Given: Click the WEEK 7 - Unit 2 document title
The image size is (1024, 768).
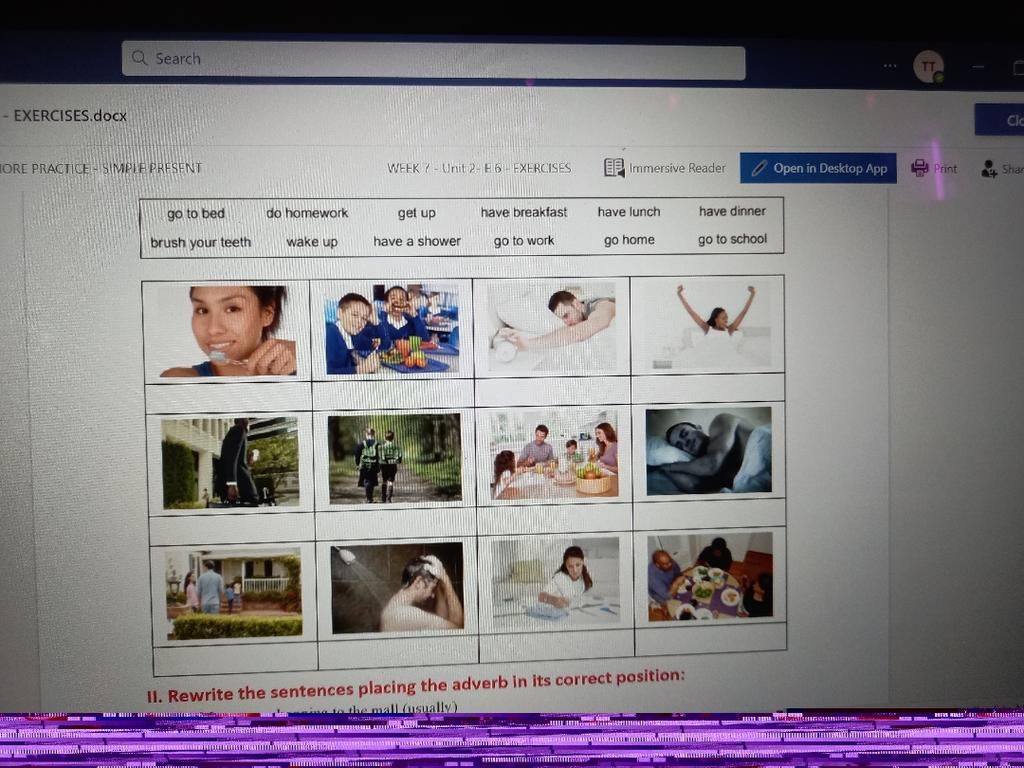Looking at the screenshot, I should tap(479, 168).
